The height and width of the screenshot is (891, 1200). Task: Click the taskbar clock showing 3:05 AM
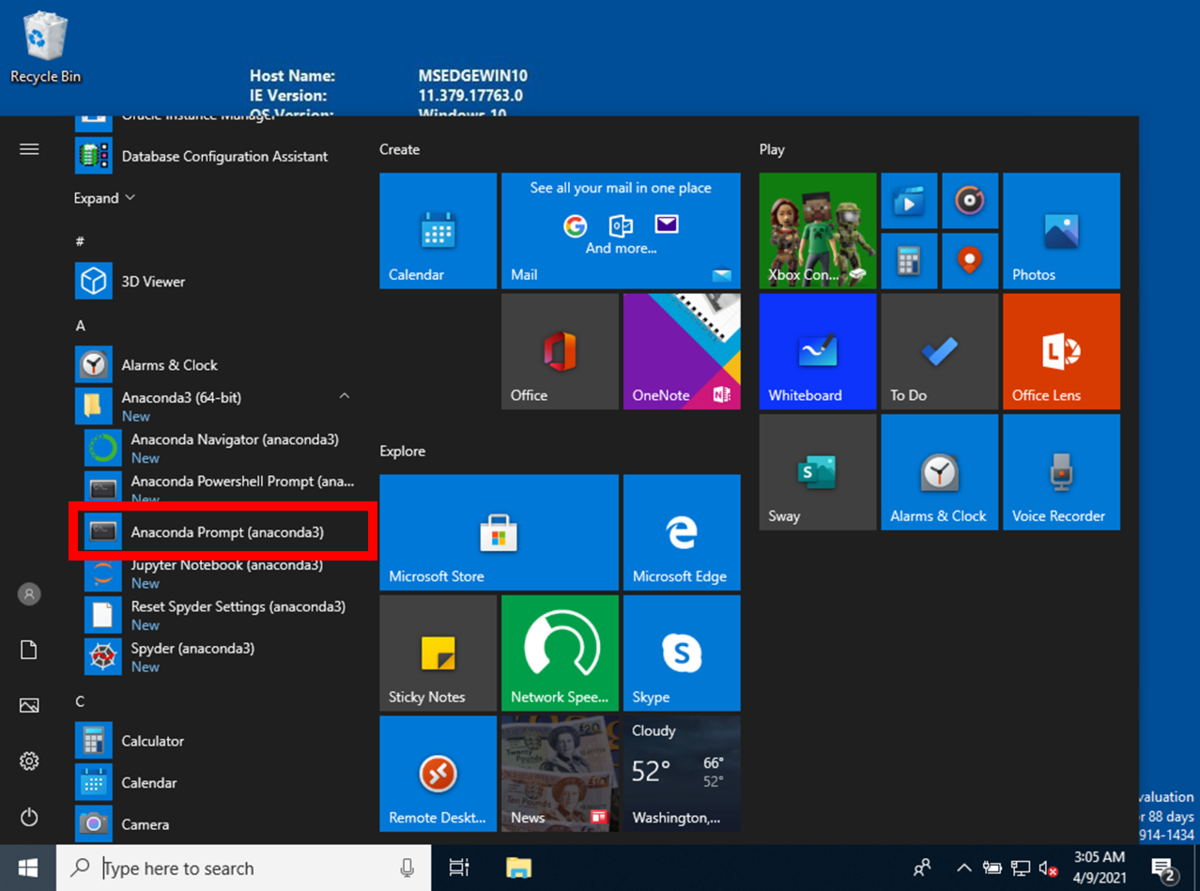click(x=1099, y=868)
